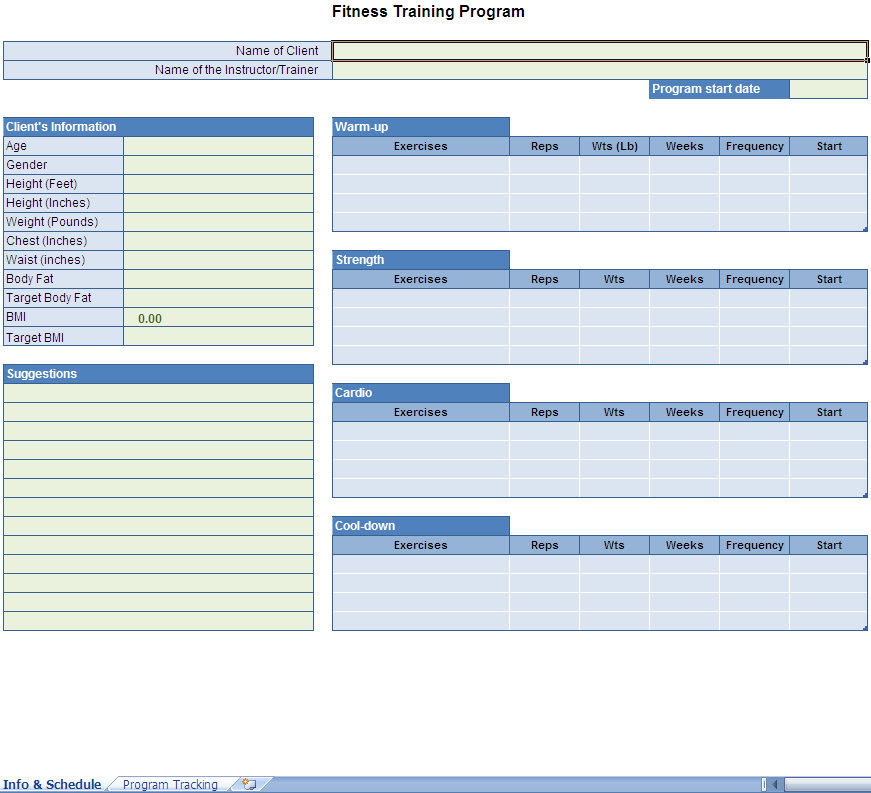Select the Program start date value cell
Image resolution: width=871 pixels, height=793 pixels.
point(828,89)
